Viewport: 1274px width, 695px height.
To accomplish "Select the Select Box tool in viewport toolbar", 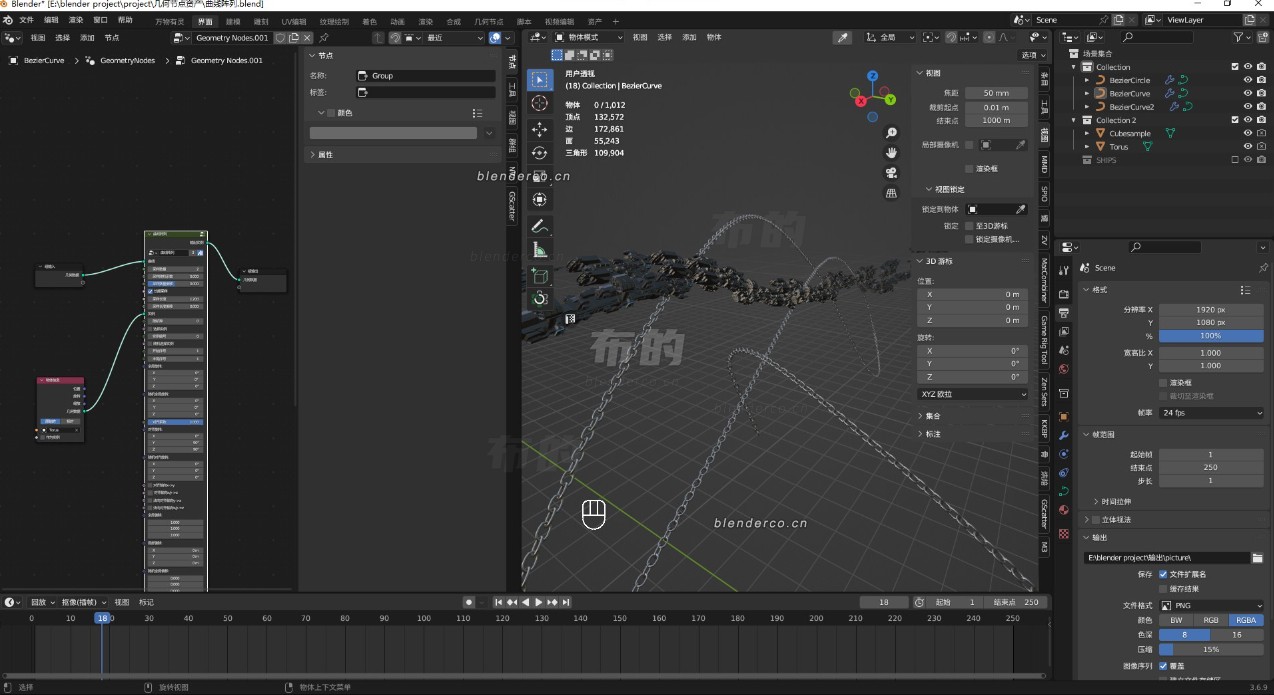I will point(540,79).
